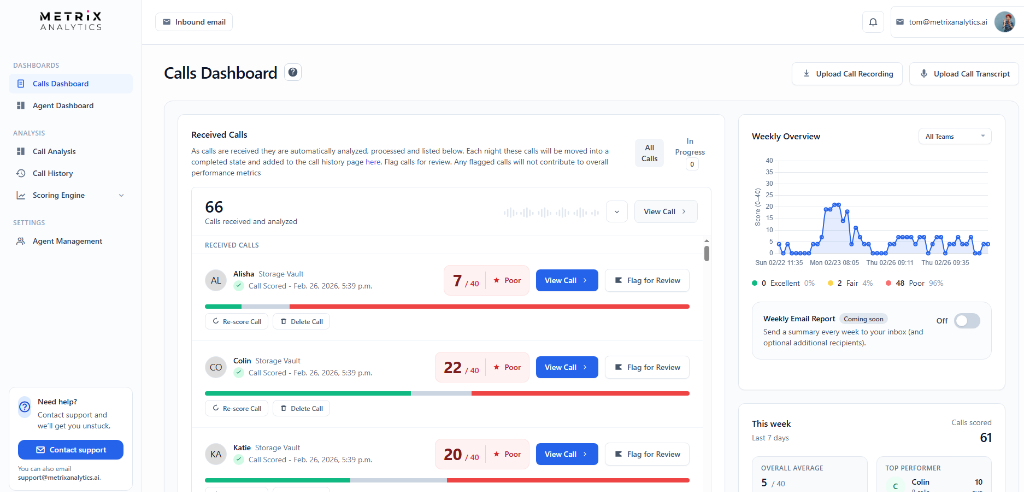The image size is (1024, 492).
Task: Open the notifications bell icon
Action: point(872,22)
